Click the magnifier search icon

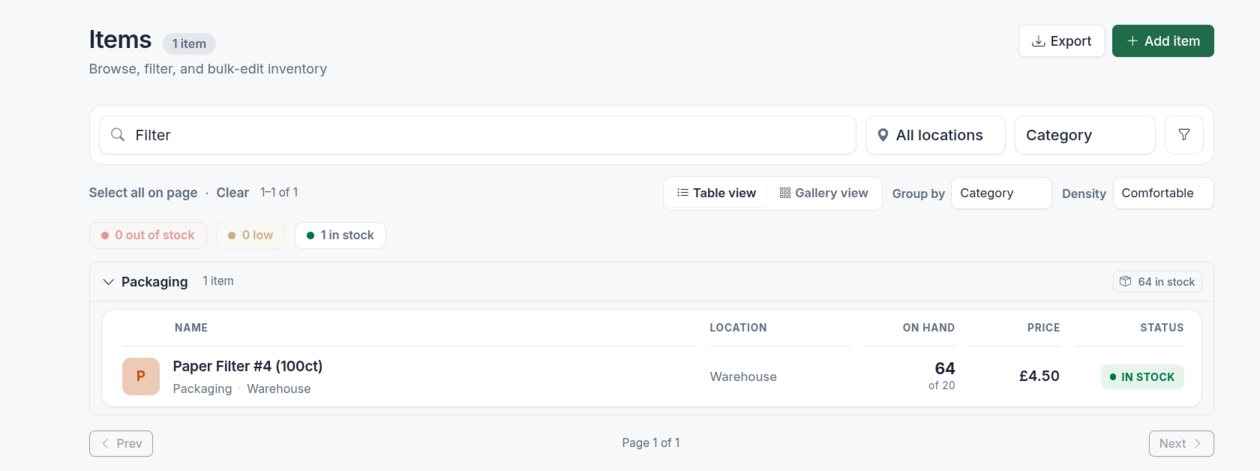[118, 135]
